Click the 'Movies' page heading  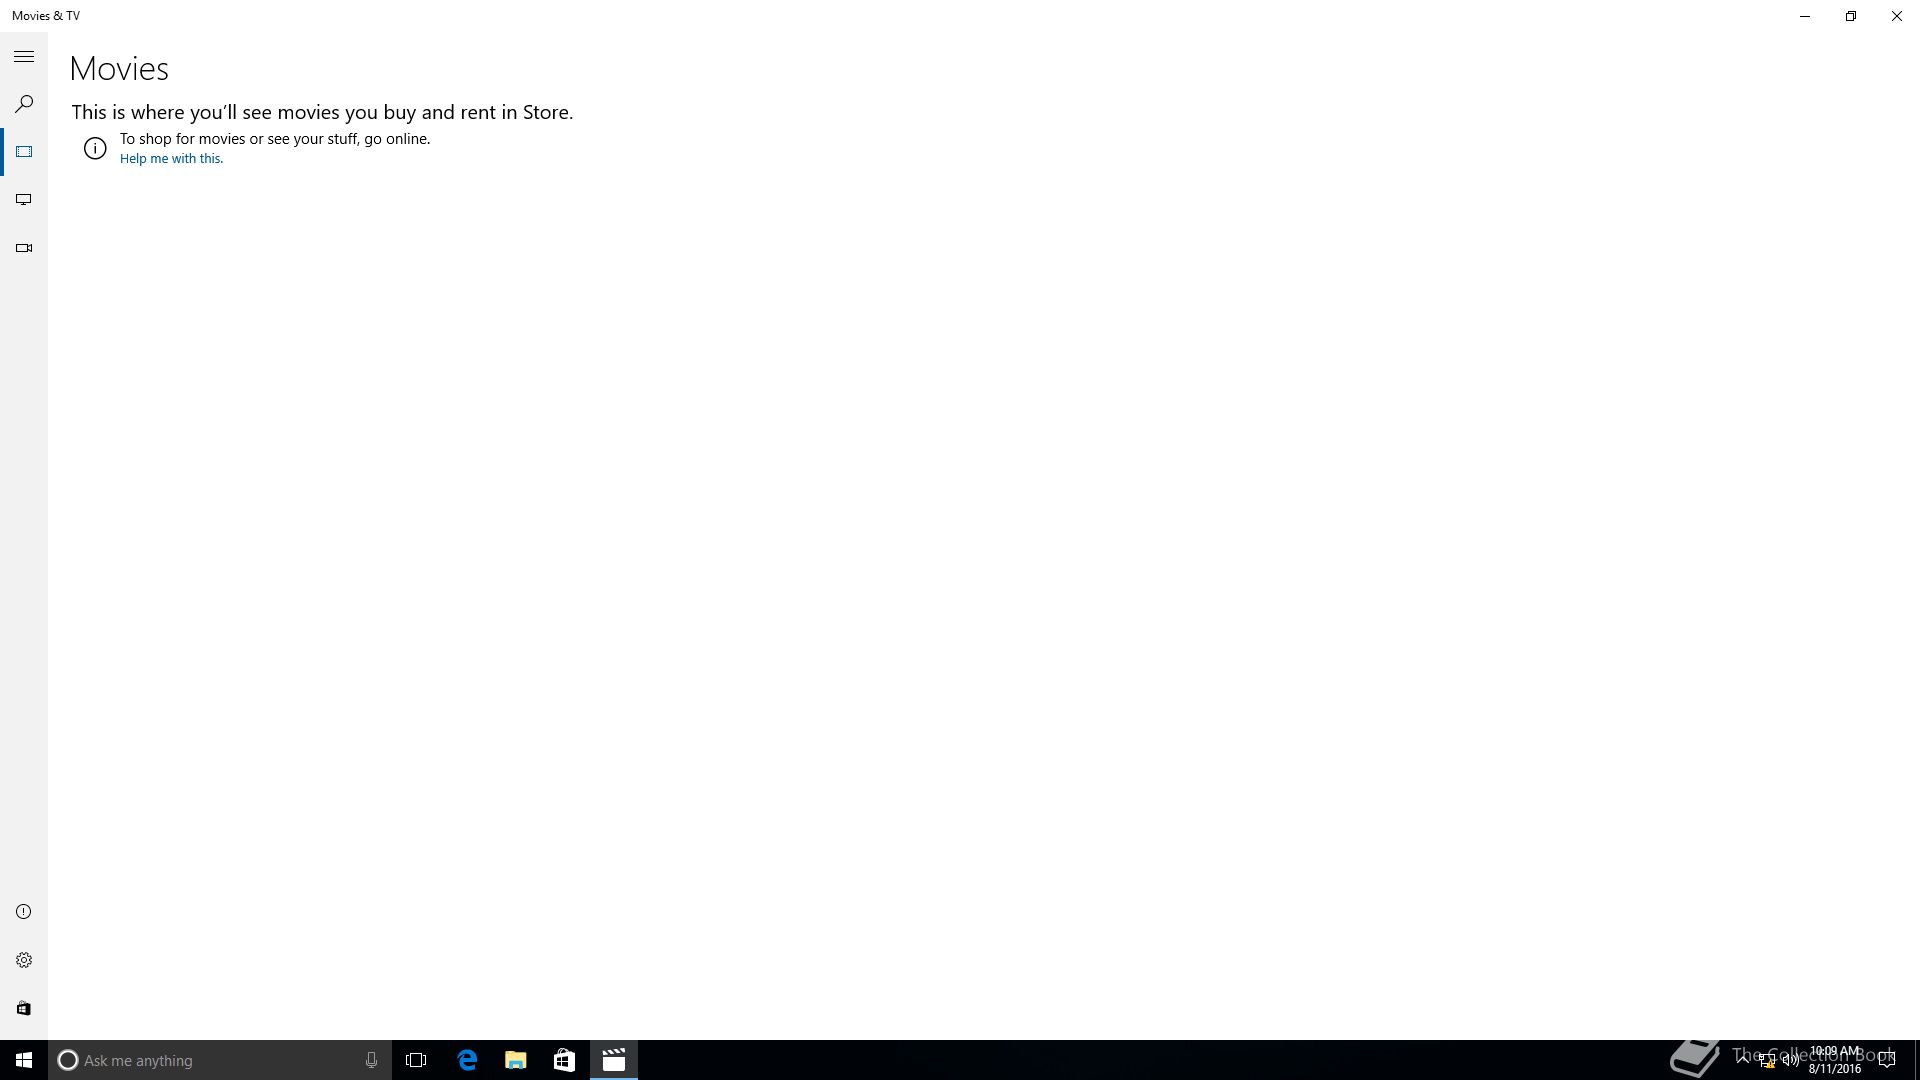click(119, 69)
